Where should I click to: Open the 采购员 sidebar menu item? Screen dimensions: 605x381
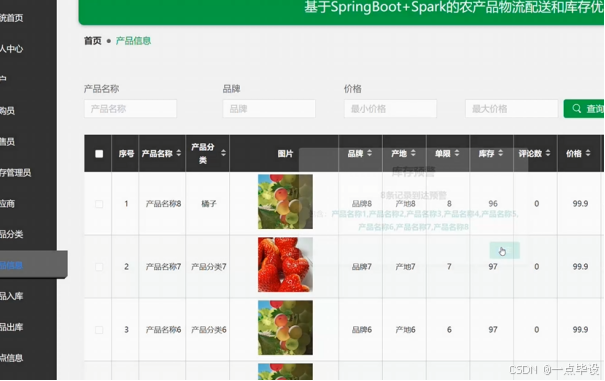coord(8,111)
